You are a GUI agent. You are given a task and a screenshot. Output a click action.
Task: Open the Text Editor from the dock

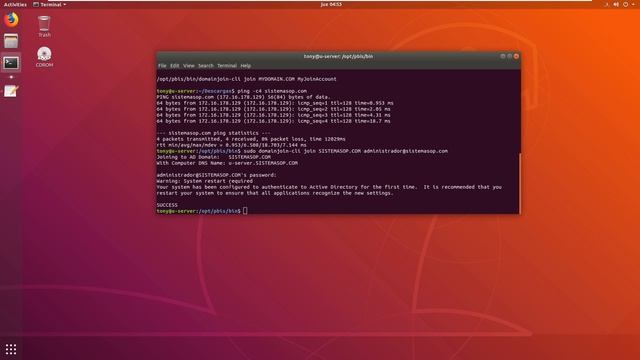[x=11, y=91]
